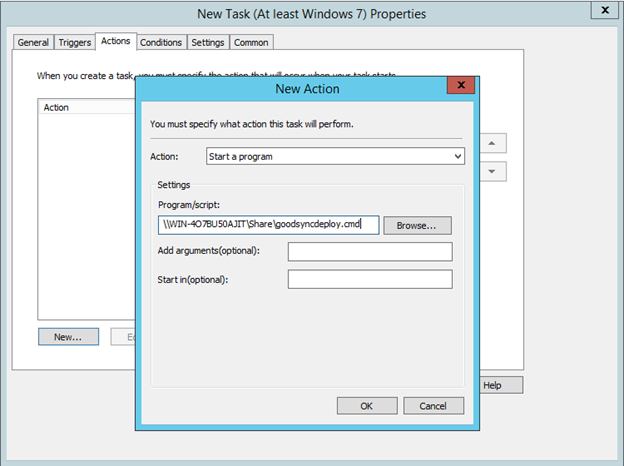
Task: Cancel the New Action dialog
Action: 433,406
